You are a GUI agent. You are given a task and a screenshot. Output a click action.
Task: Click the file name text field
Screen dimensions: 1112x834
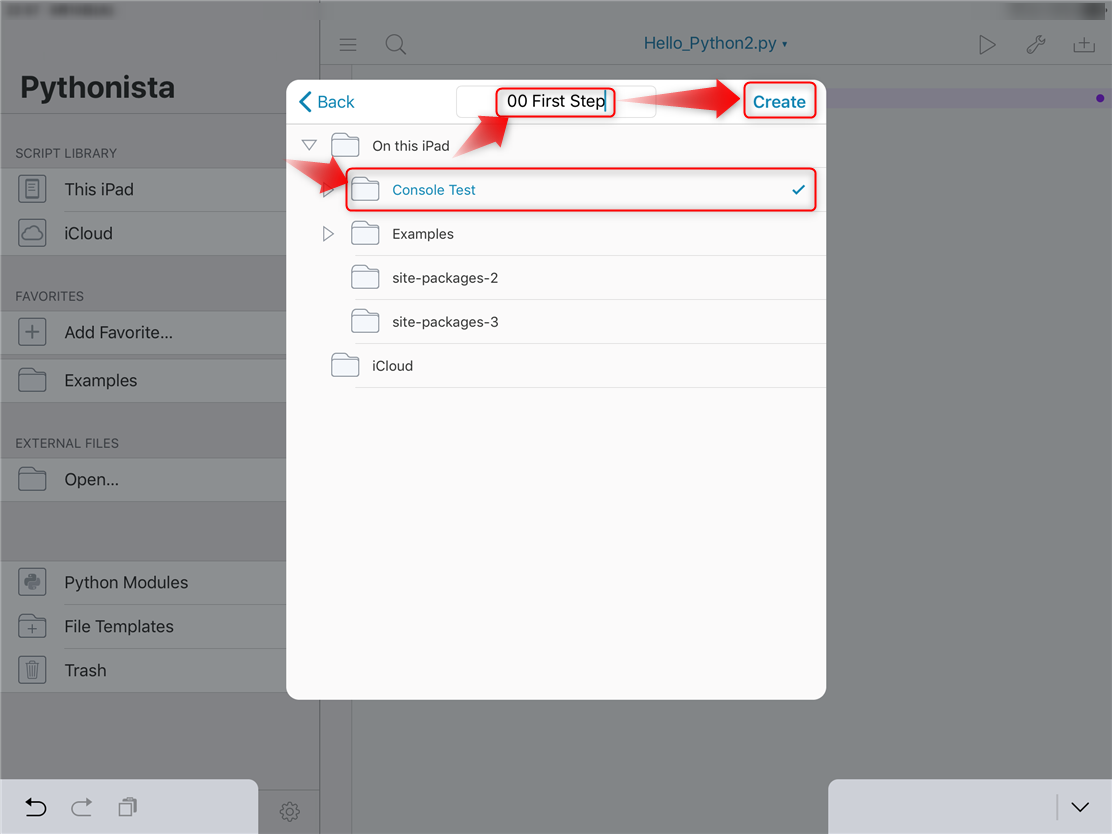point(556,102)
